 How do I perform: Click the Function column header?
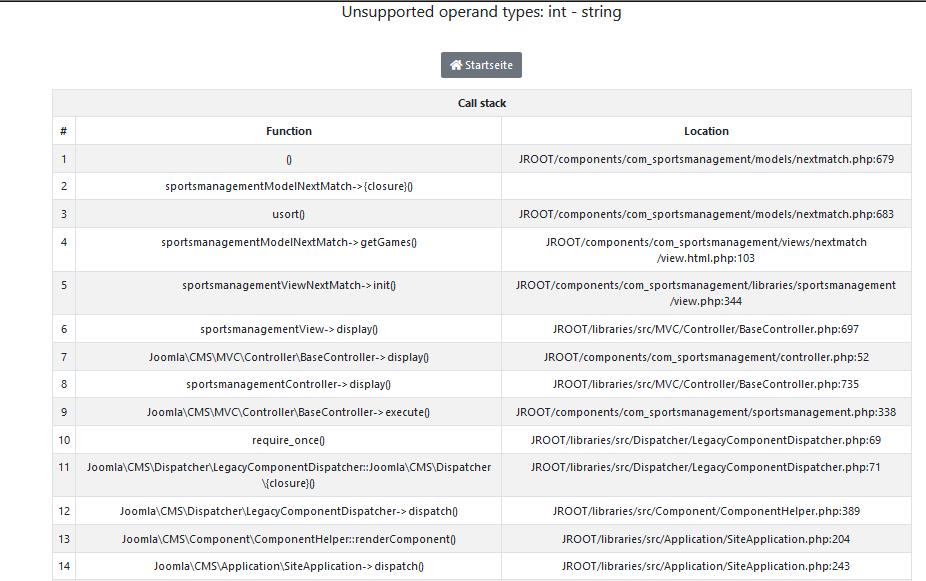(289, 131)
